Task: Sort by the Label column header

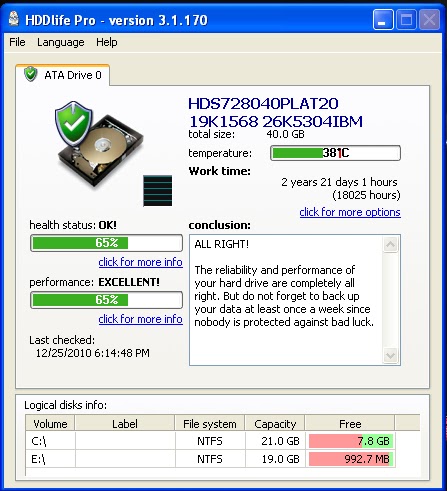Action: pos(125,424)
